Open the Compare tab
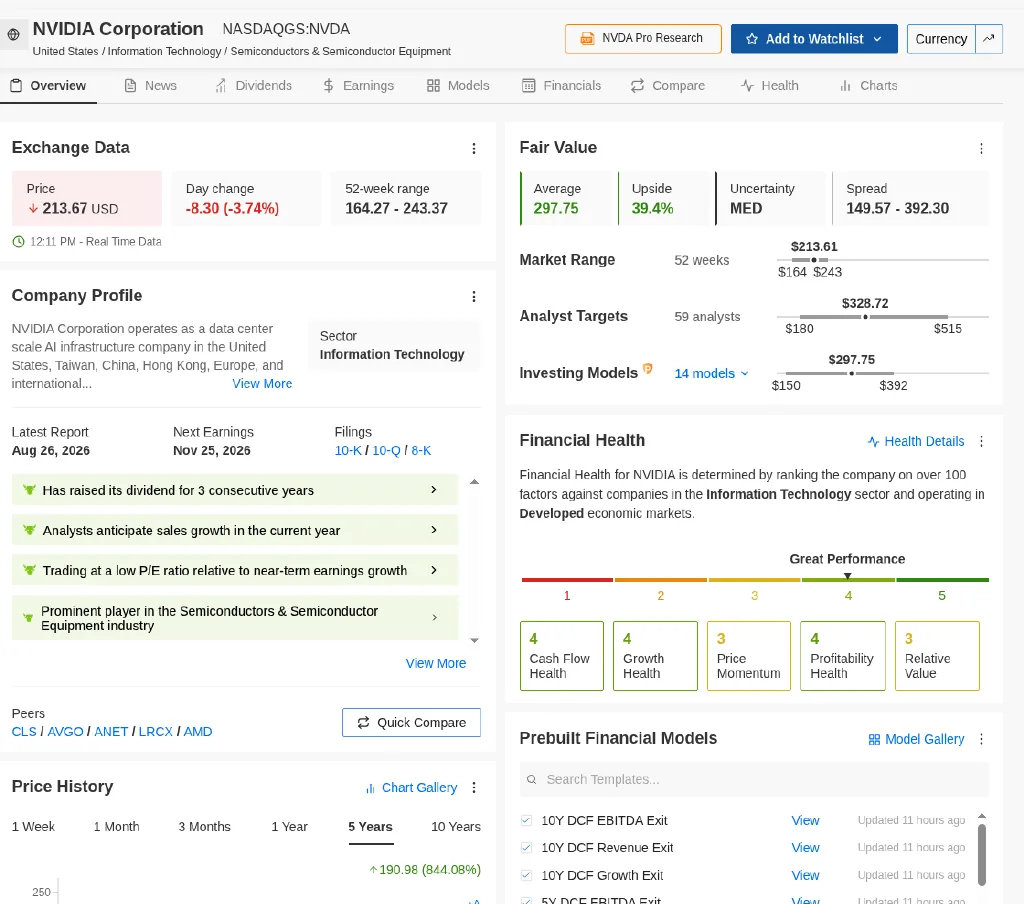 tap(667, 86)
